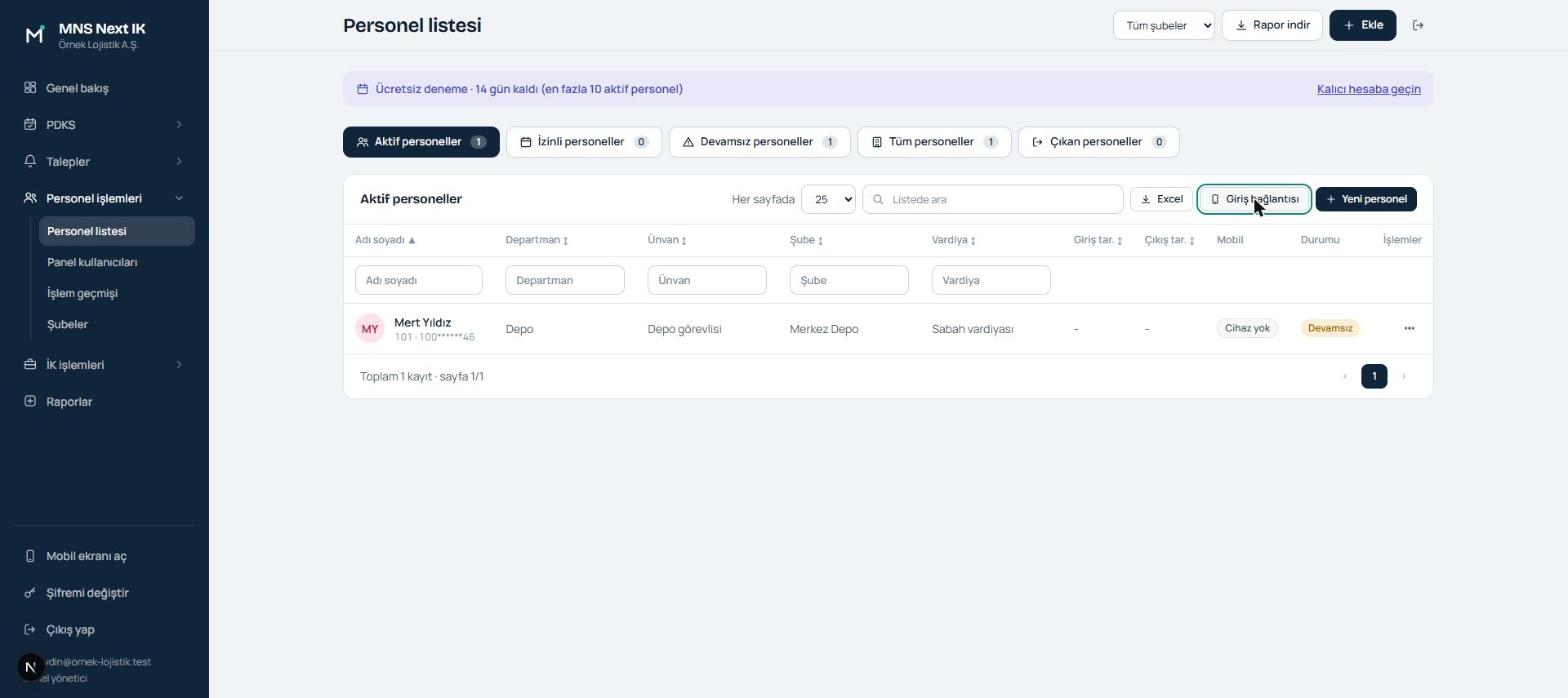The width and height of the screenshot is (1568, 698).
Task: Click the Rapor indir button
Action: 1272,25
